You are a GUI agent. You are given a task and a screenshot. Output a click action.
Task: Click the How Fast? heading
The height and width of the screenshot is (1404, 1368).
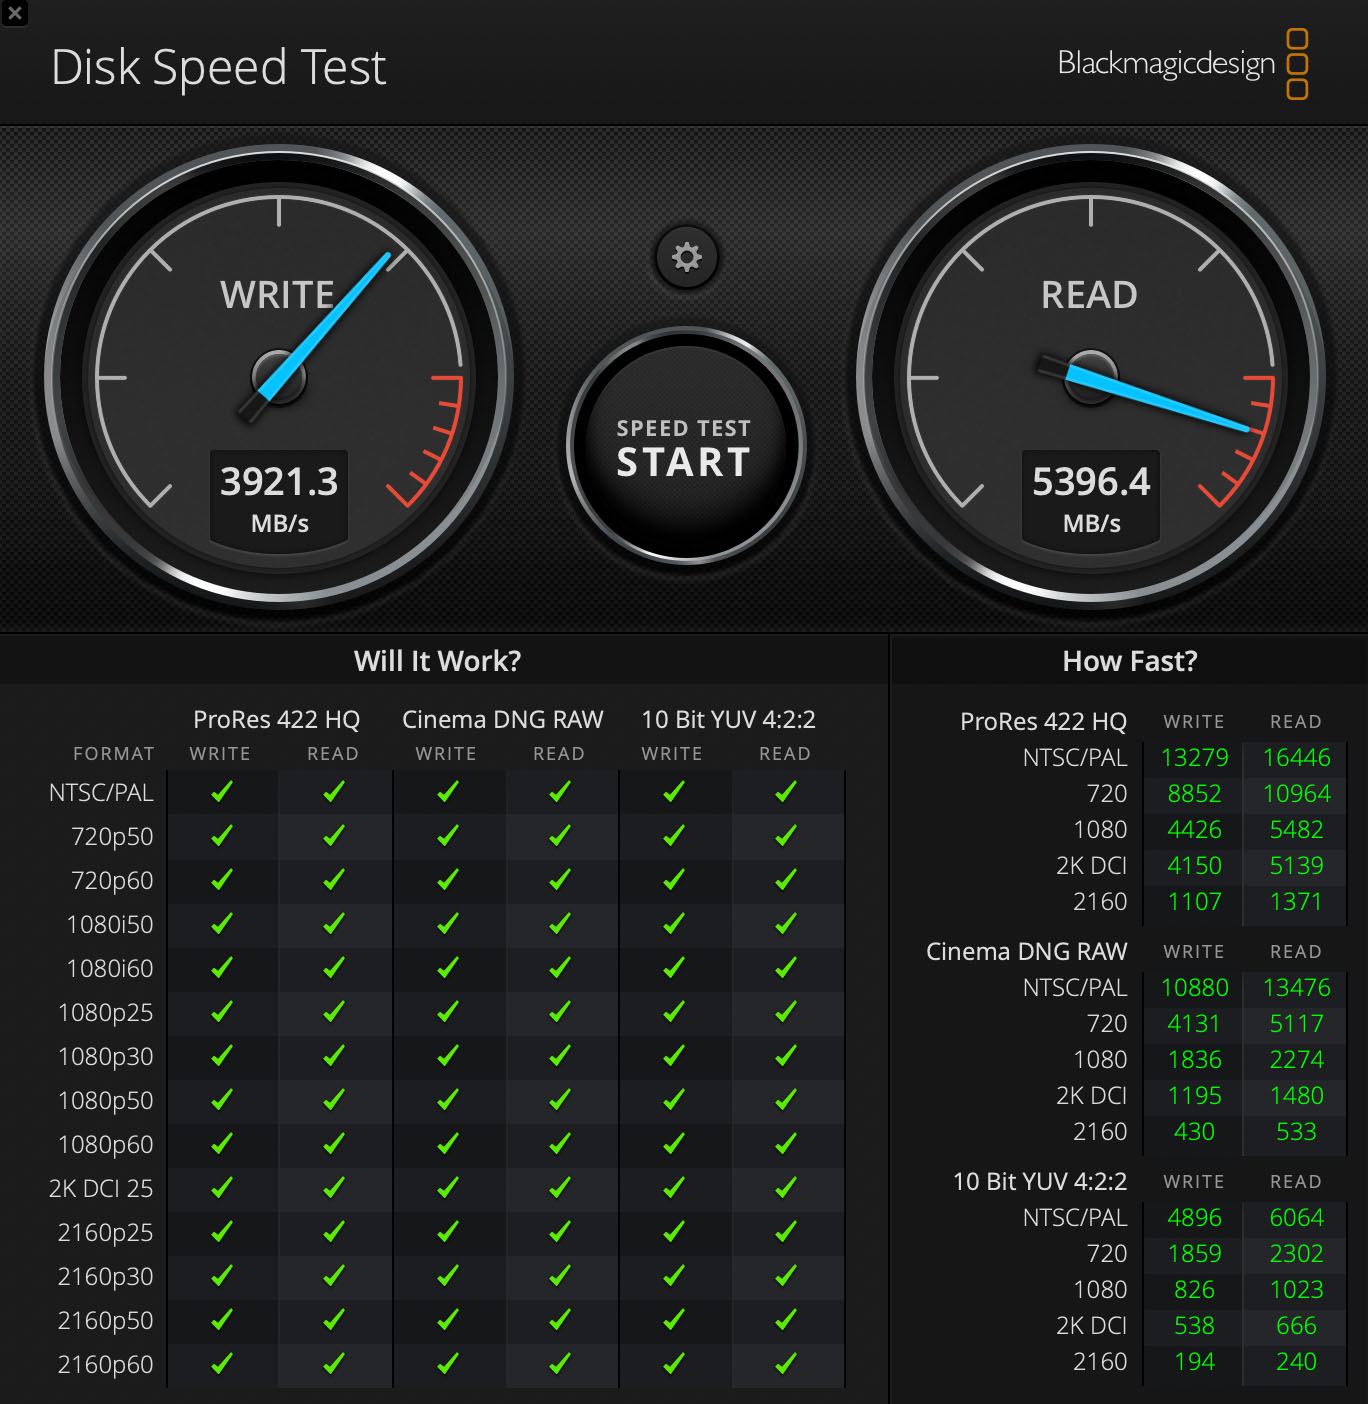pos(1130,661)
